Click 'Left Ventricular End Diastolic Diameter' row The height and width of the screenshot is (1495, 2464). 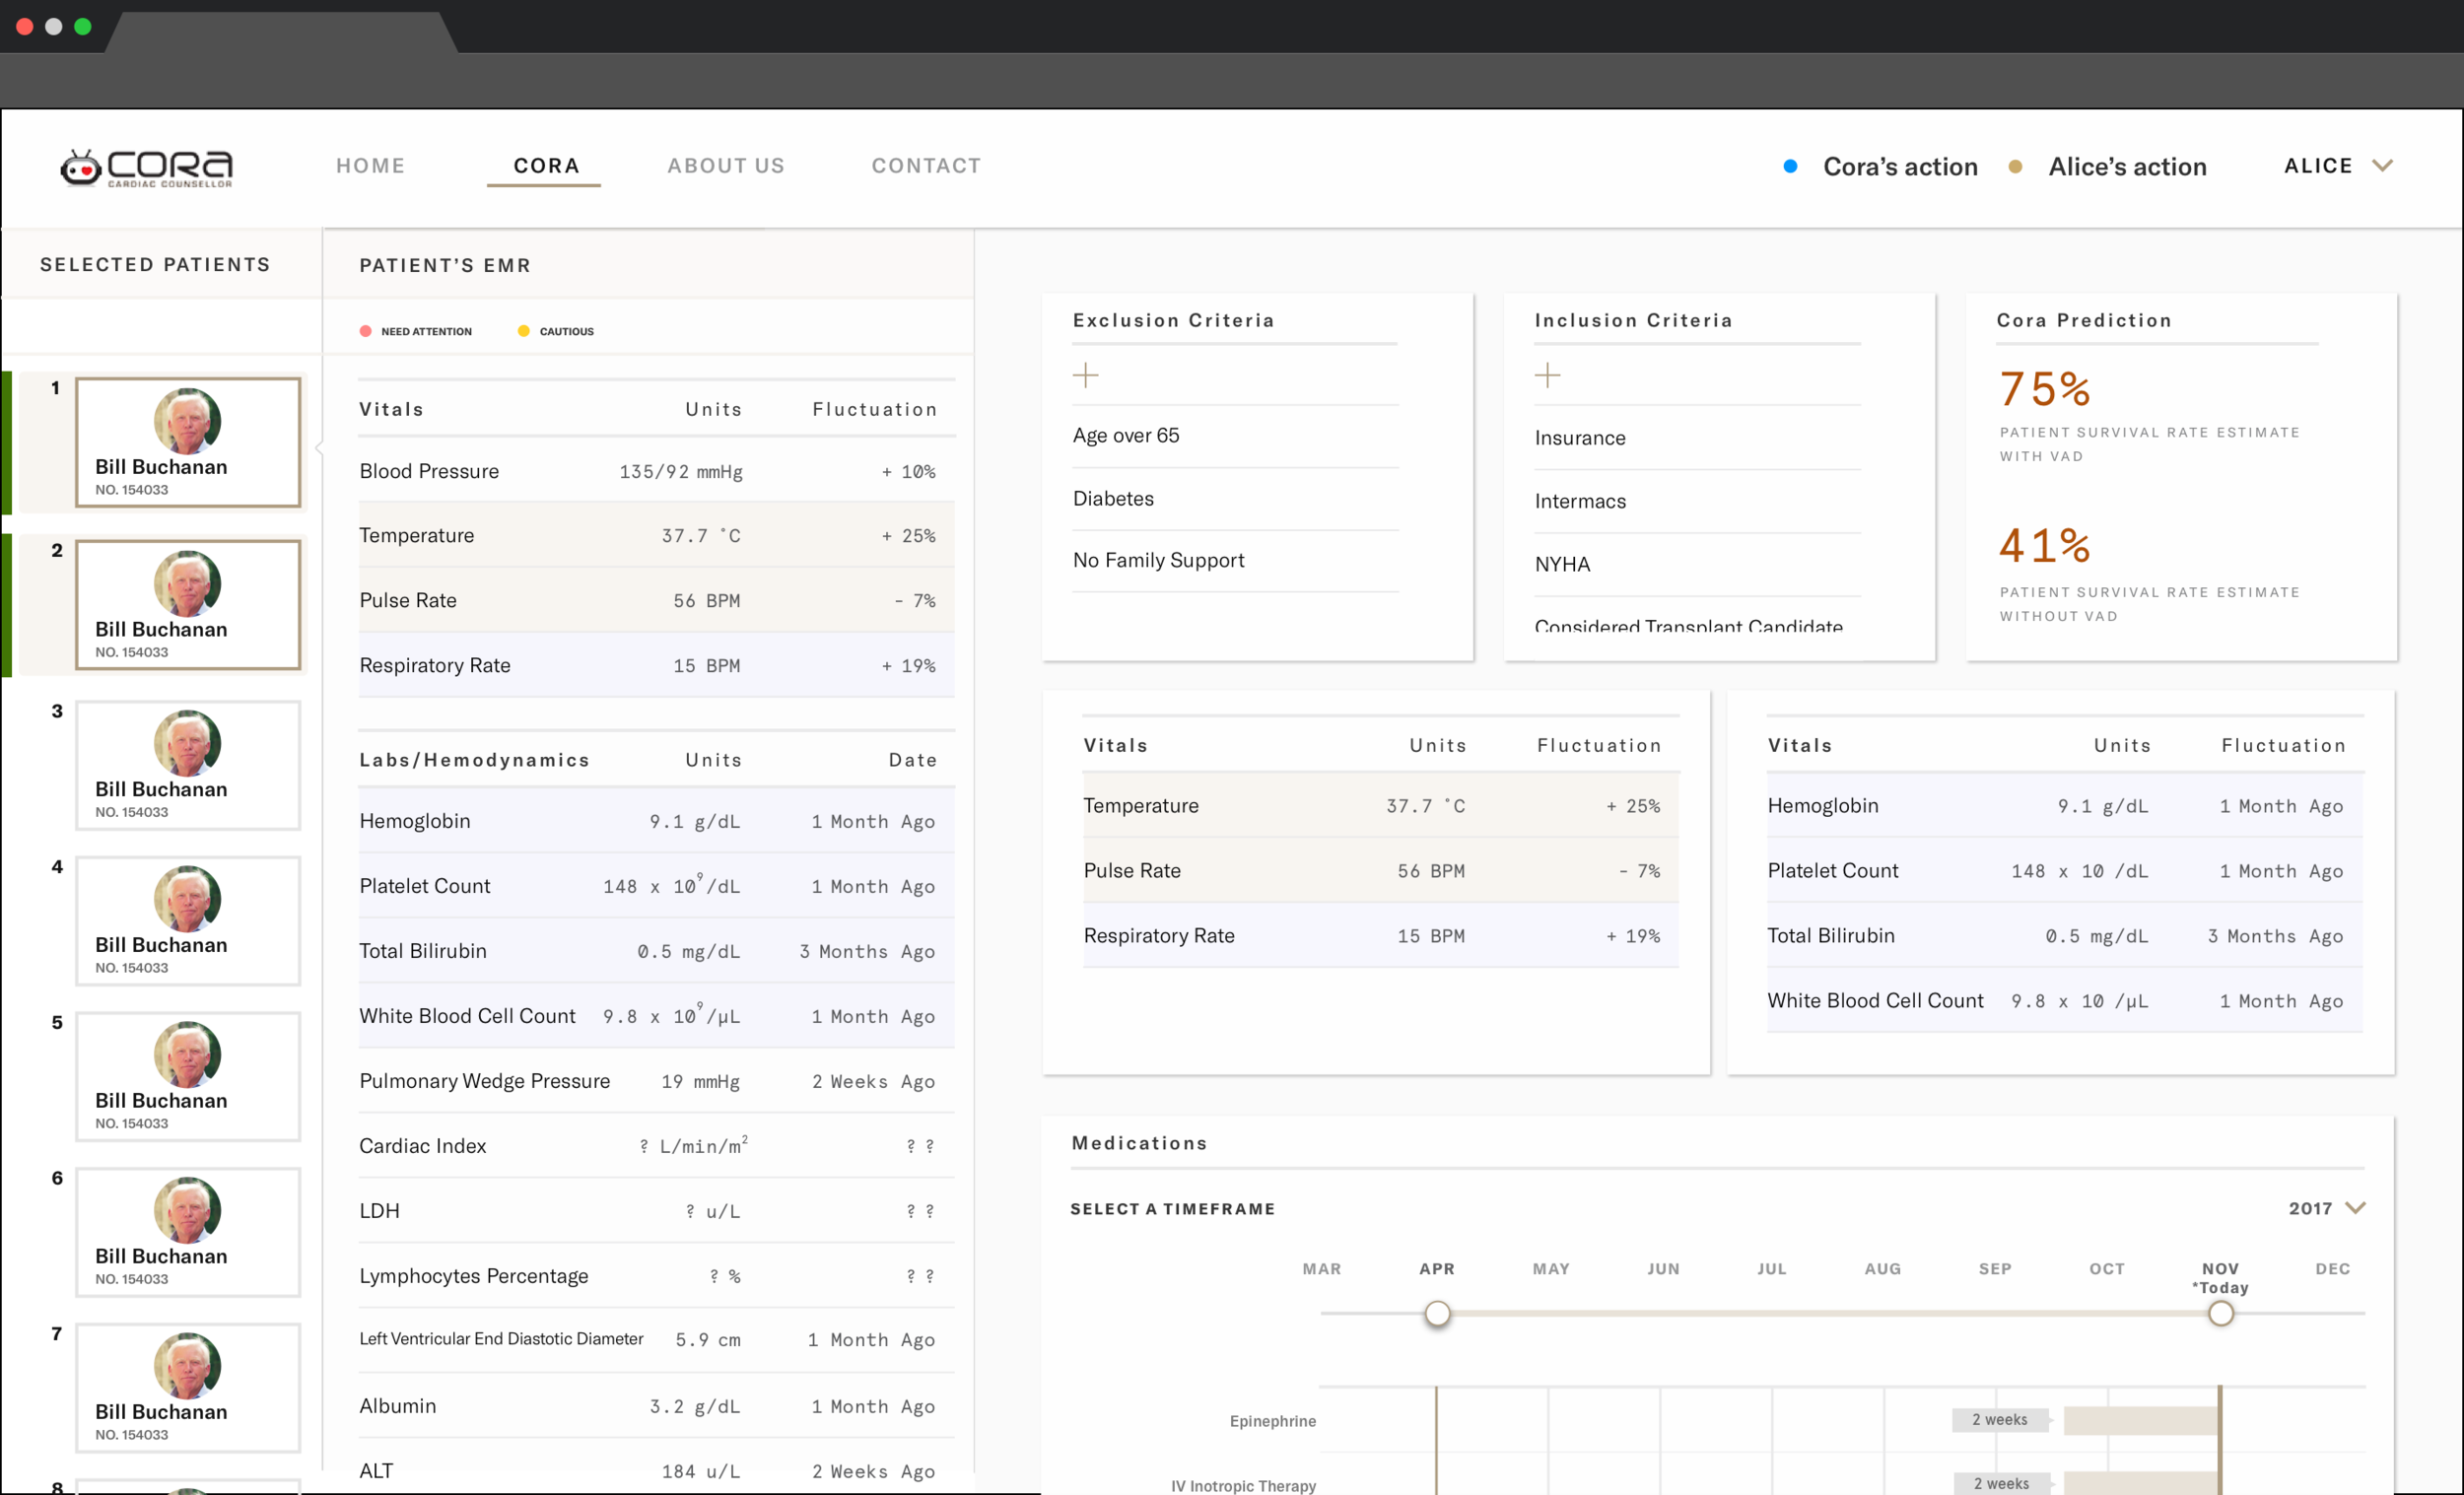tap(656, 1340)
